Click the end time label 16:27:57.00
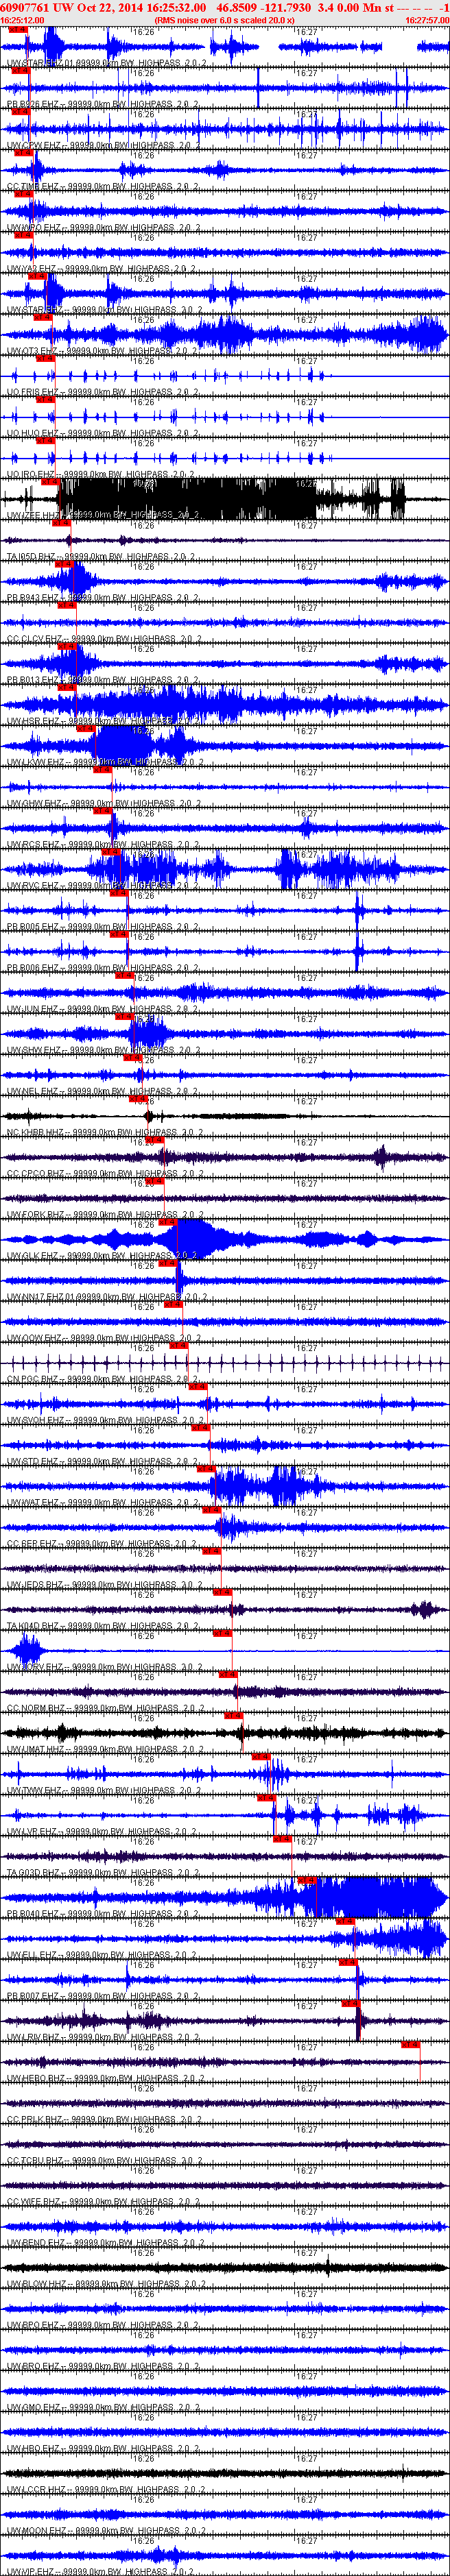Screen dimensions: 450x2576 tap(428, 20)
